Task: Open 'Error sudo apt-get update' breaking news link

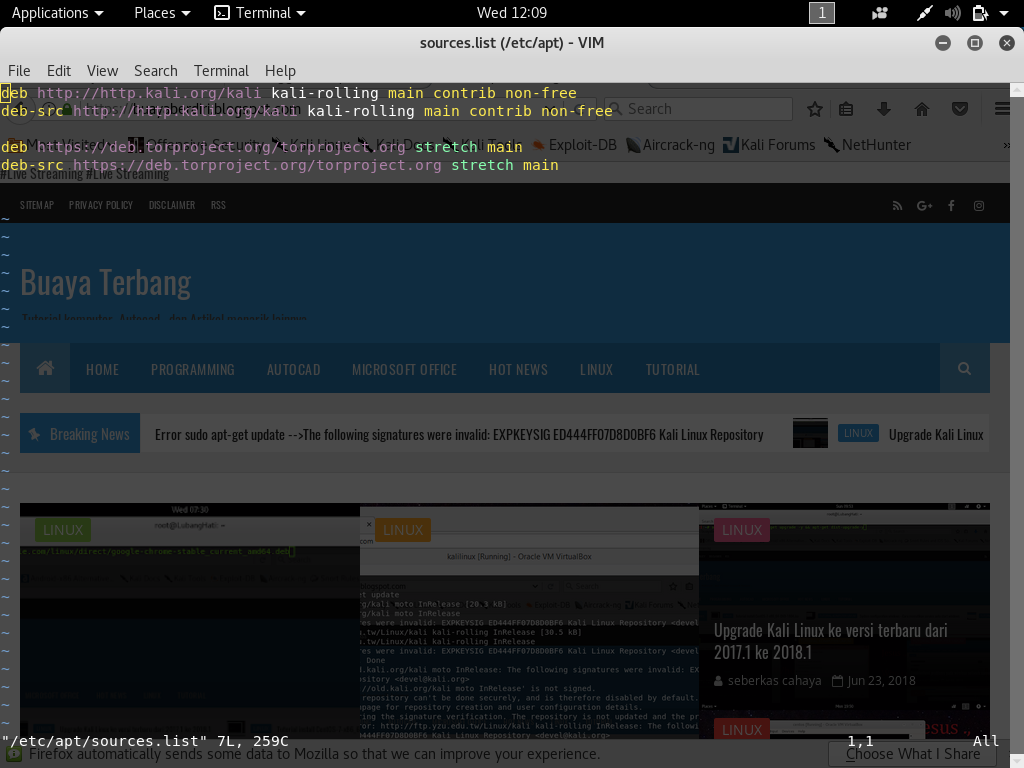Action: point(459,434)
